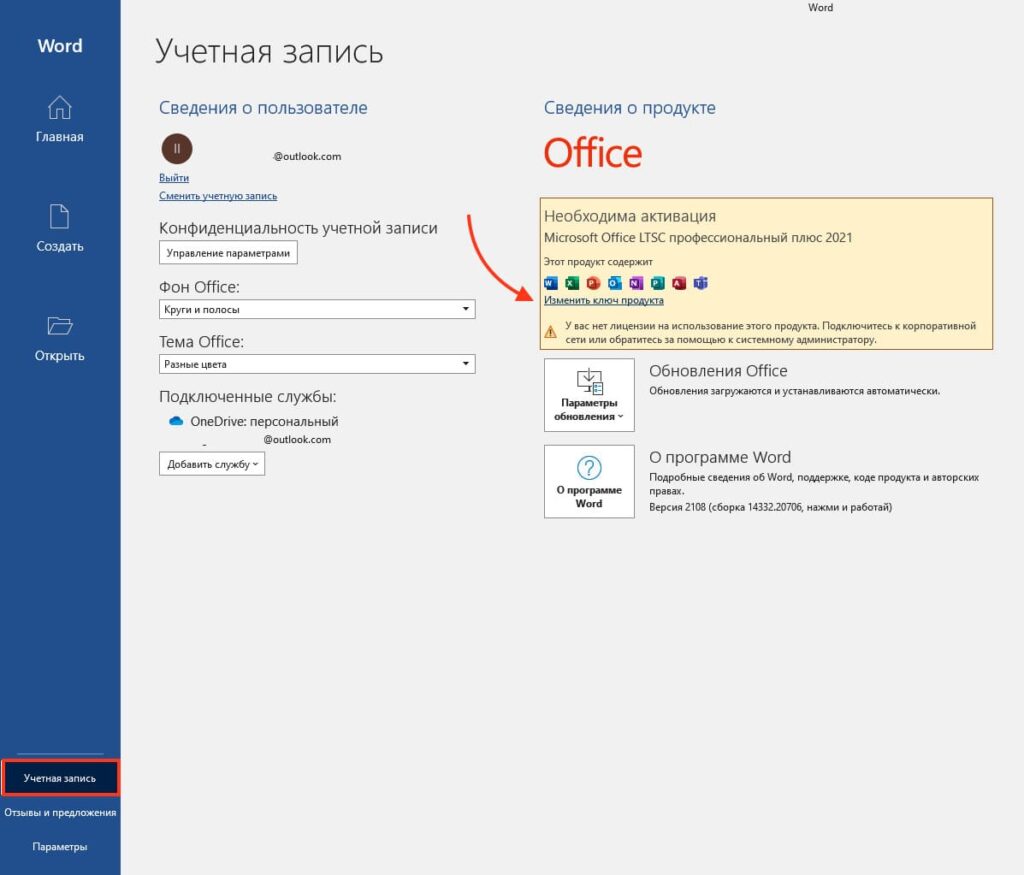Click the Outlook app icon in product list

[x=615, y=283]
